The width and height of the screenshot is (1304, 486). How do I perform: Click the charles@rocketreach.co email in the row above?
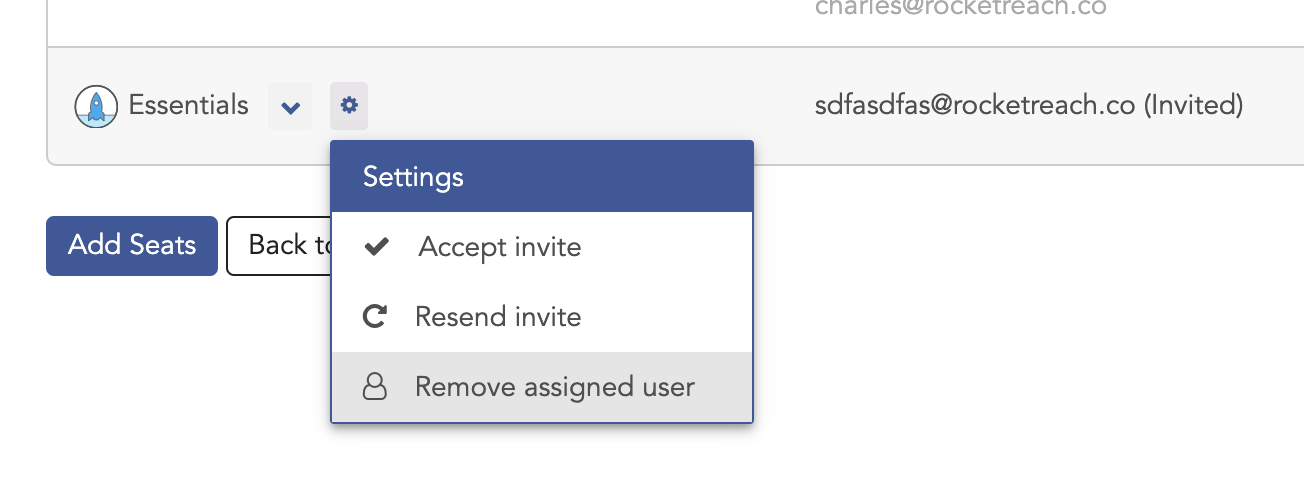[x=960, y=7]
